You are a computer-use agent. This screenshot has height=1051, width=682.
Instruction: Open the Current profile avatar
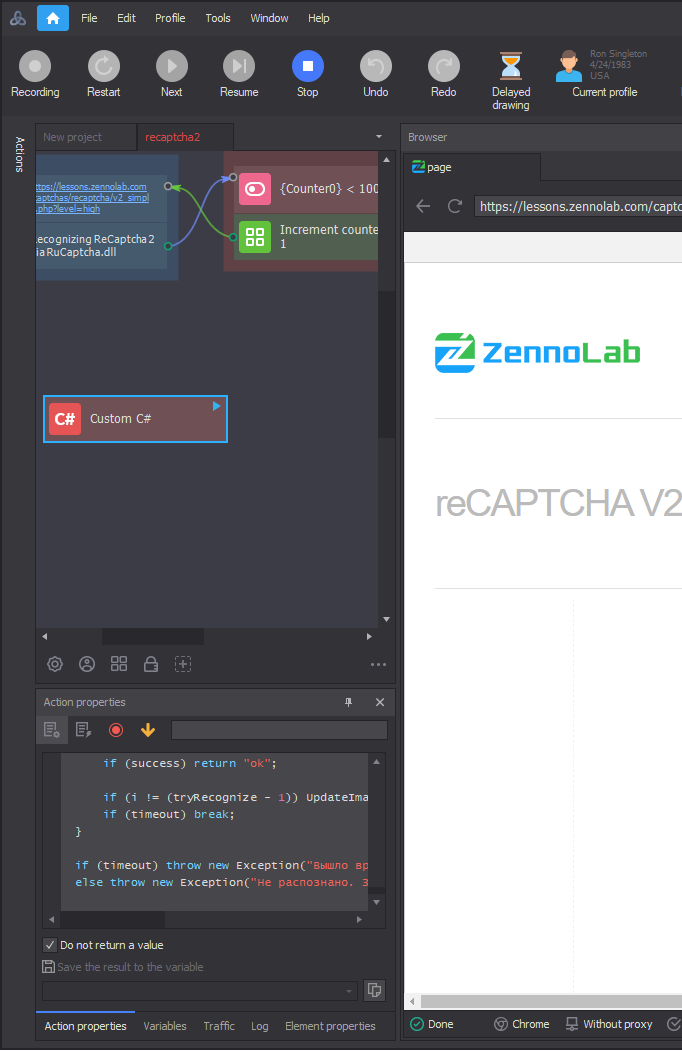tap(569, 66)
